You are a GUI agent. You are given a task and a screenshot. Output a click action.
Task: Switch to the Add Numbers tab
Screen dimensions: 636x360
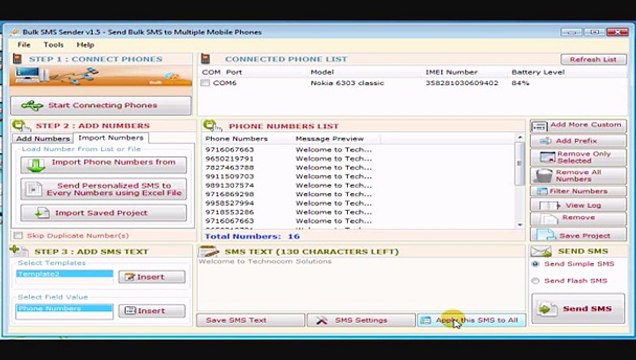43,138
